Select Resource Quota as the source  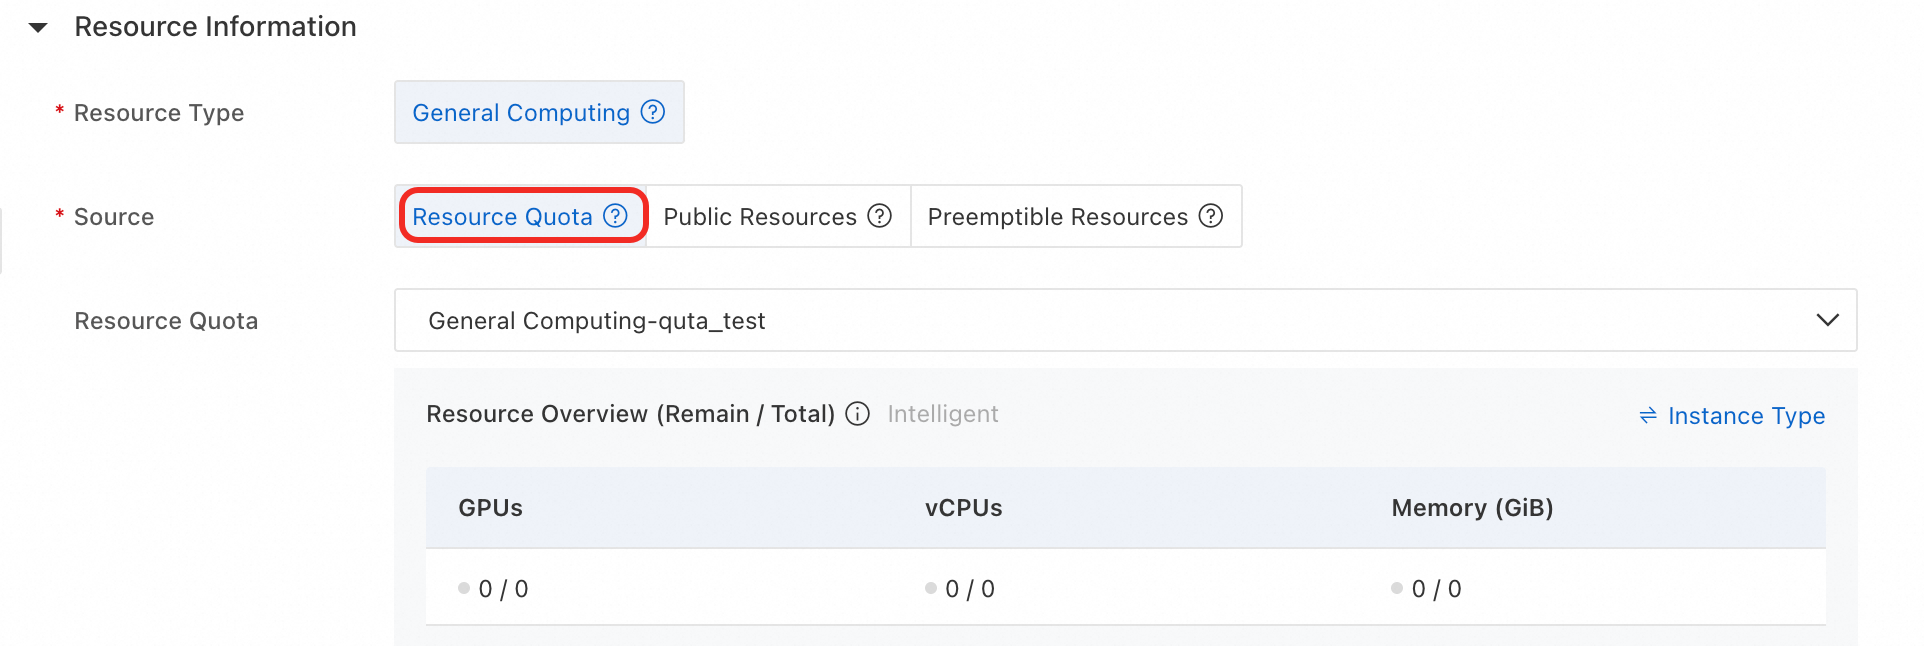point(502,217)
